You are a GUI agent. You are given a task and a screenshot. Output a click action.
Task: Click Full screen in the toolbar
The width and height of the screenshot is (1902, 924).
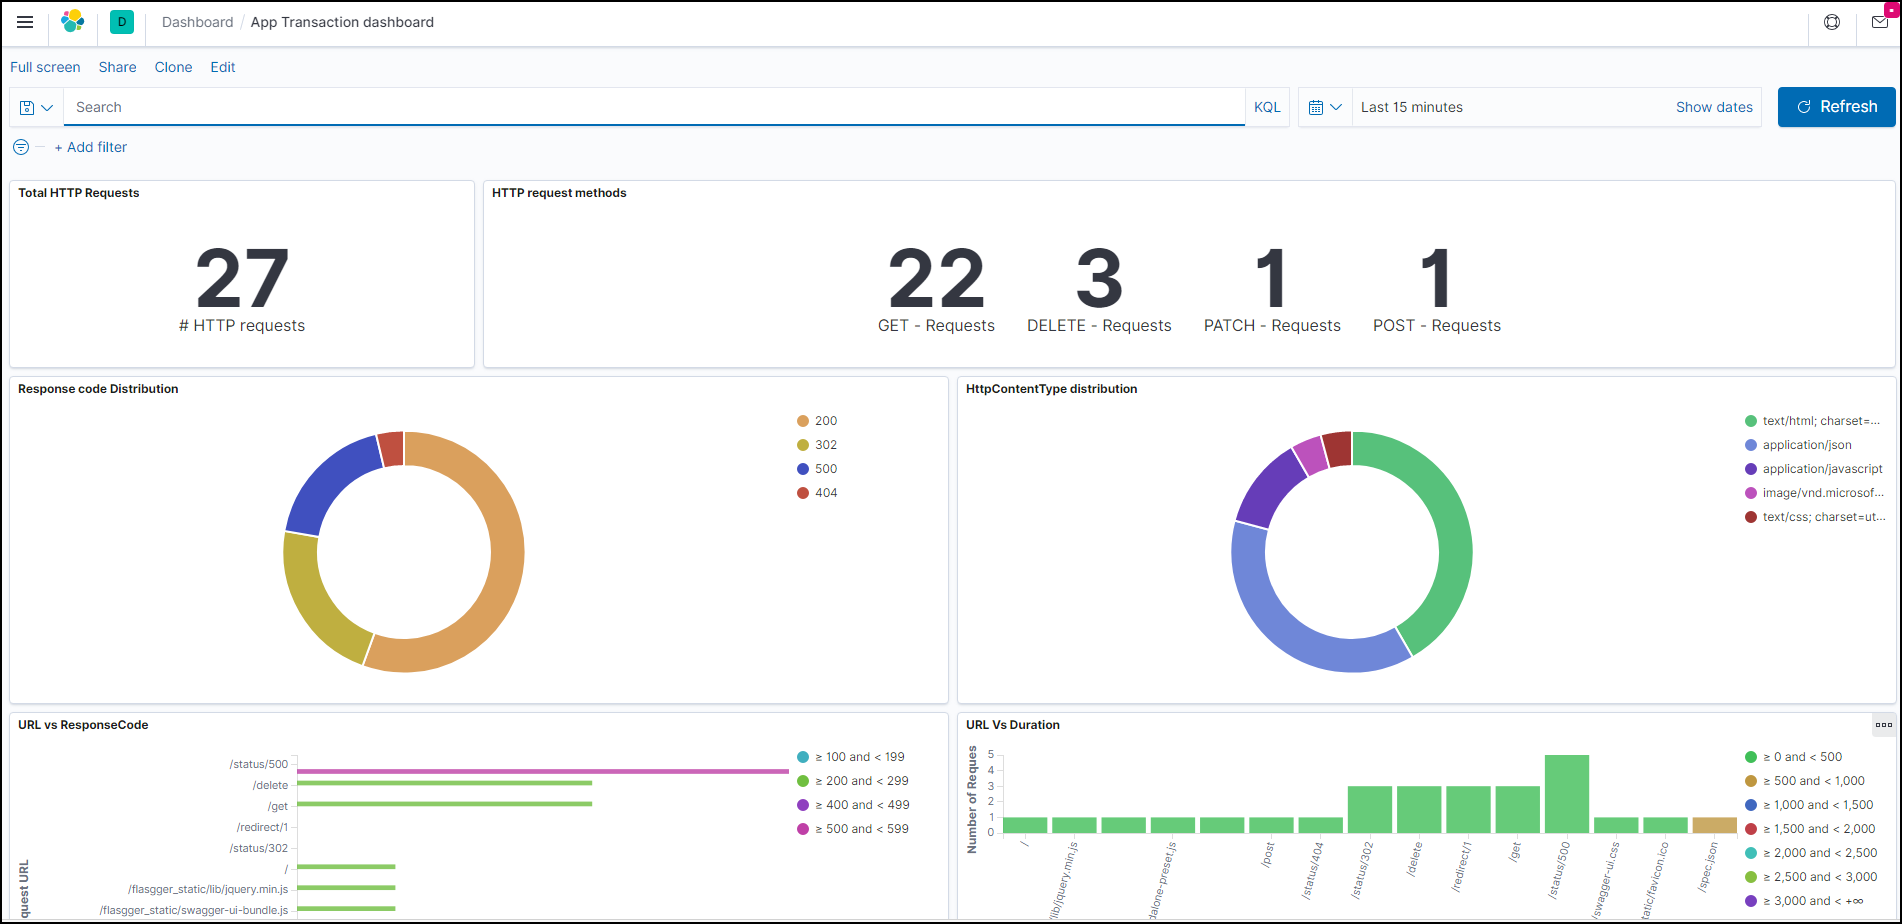click(45, 67)
